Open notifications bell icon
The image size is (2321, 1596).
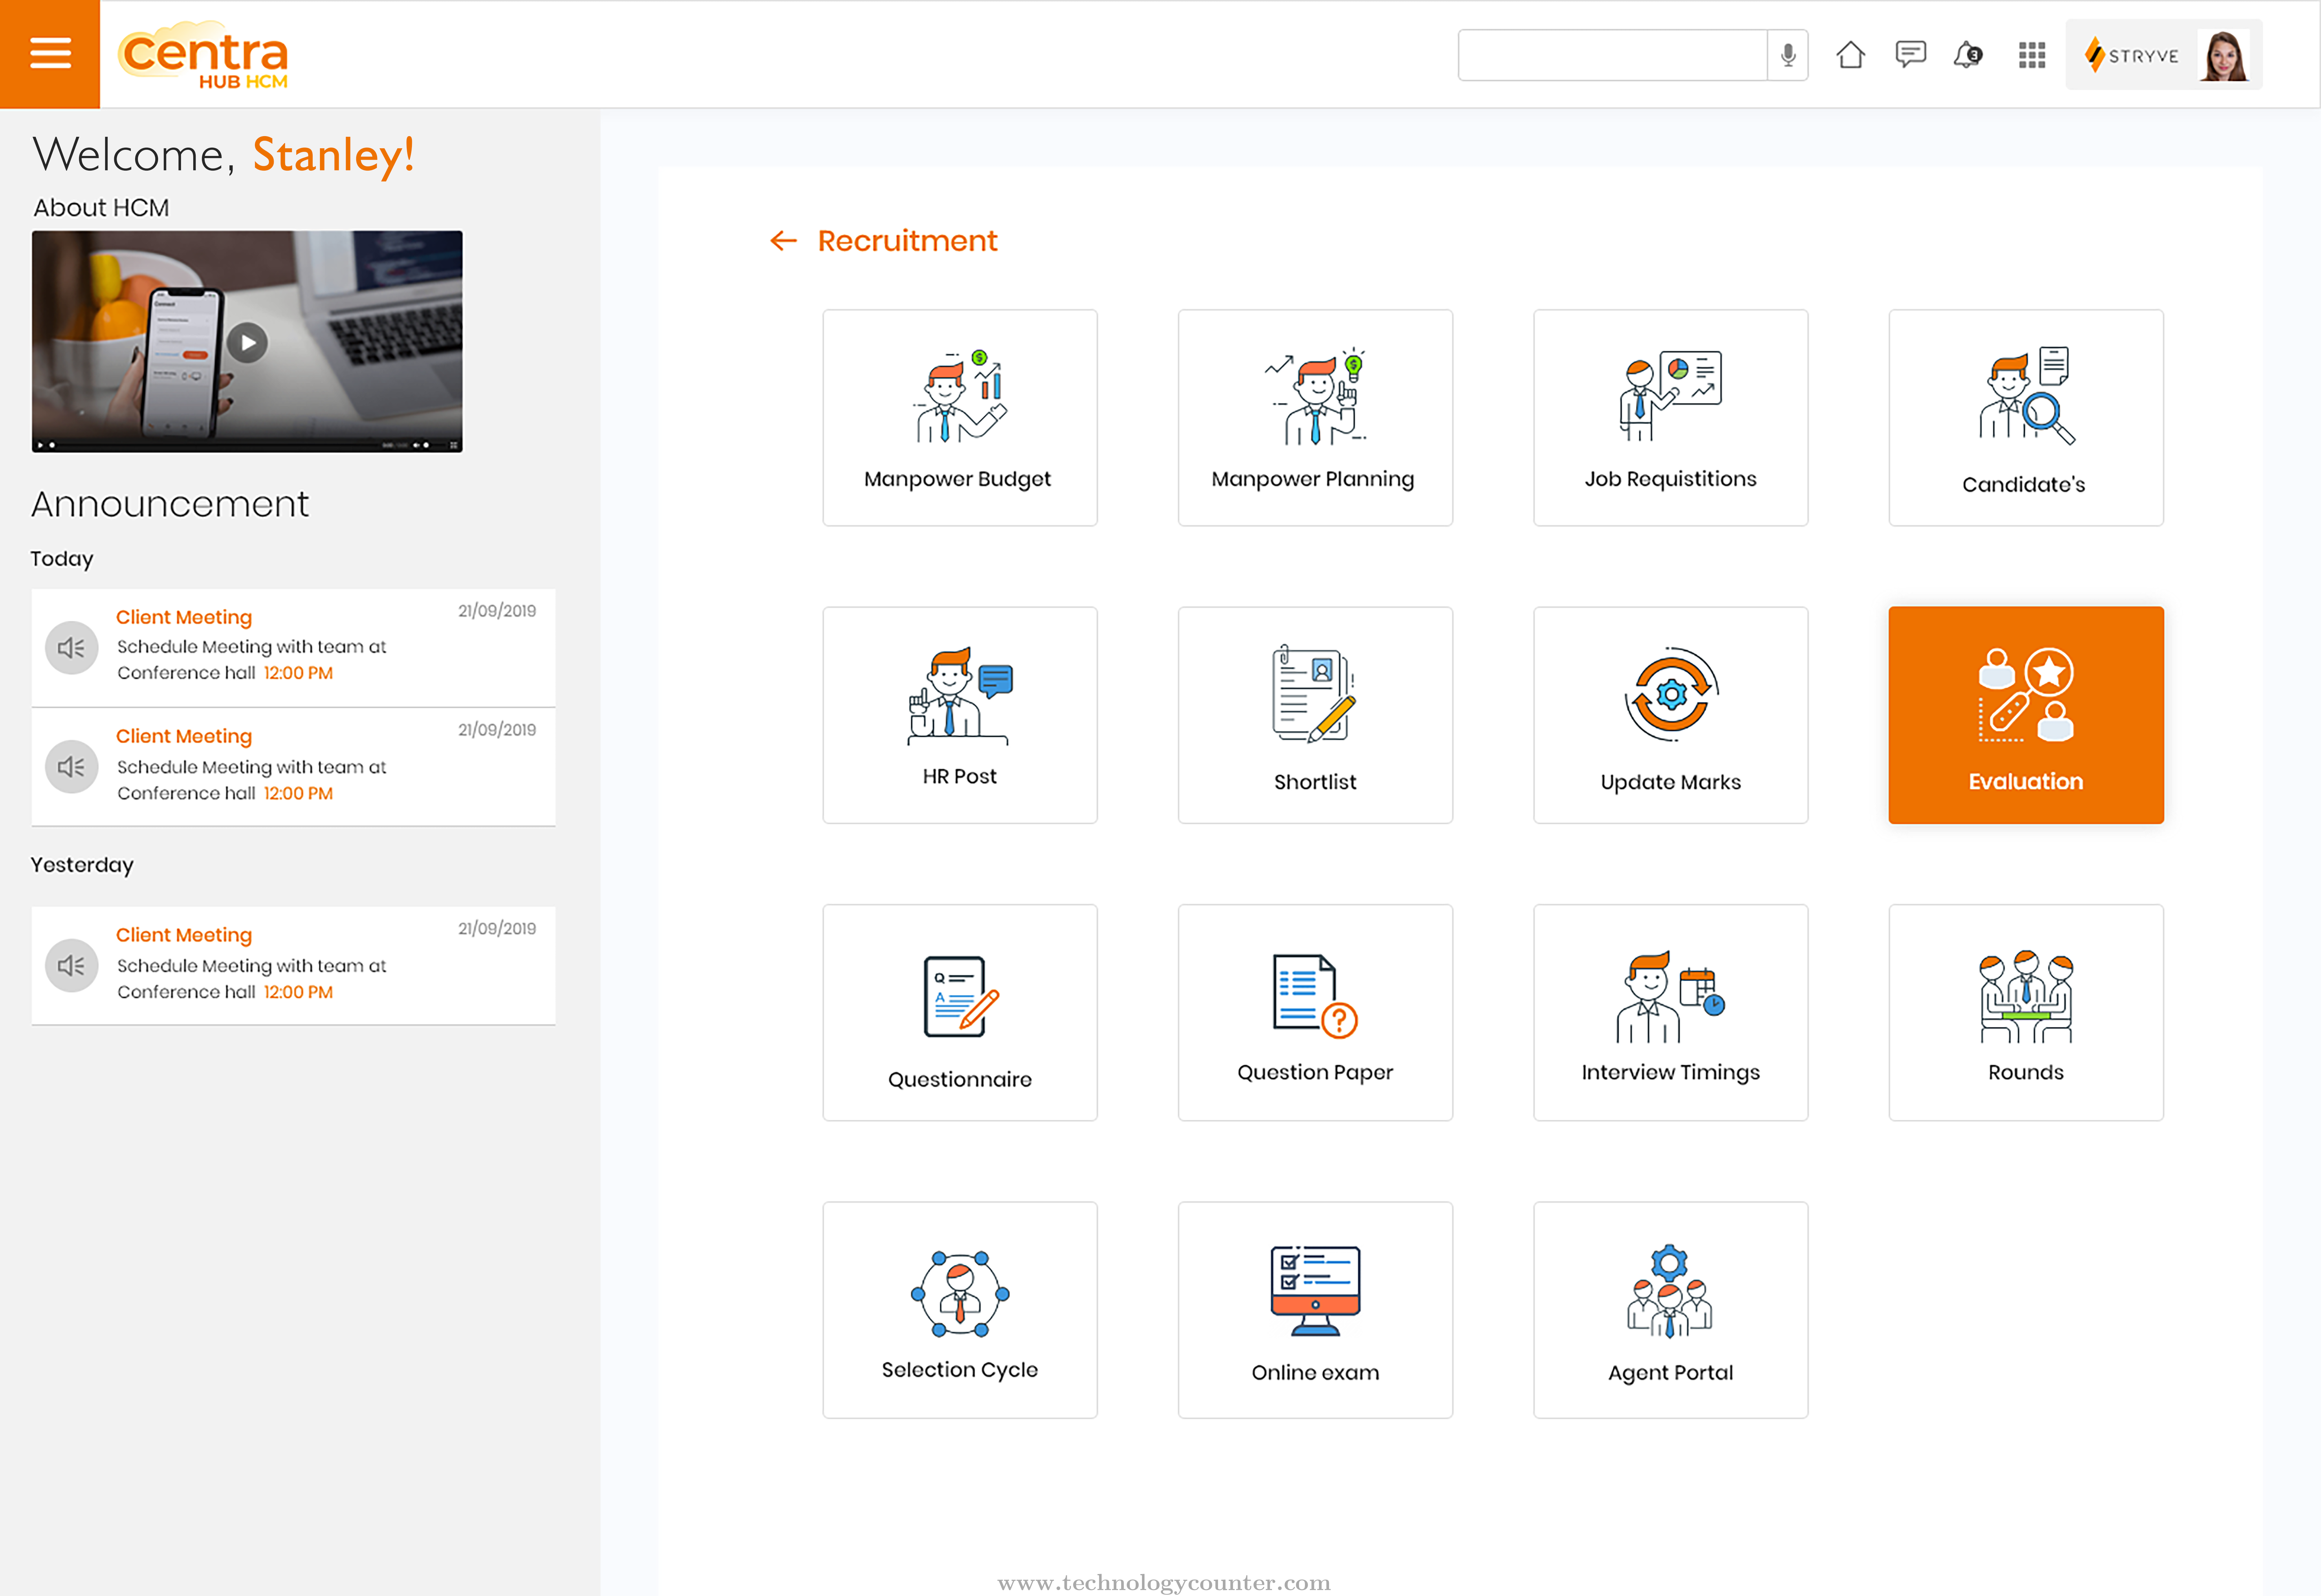pos(1968,55)
